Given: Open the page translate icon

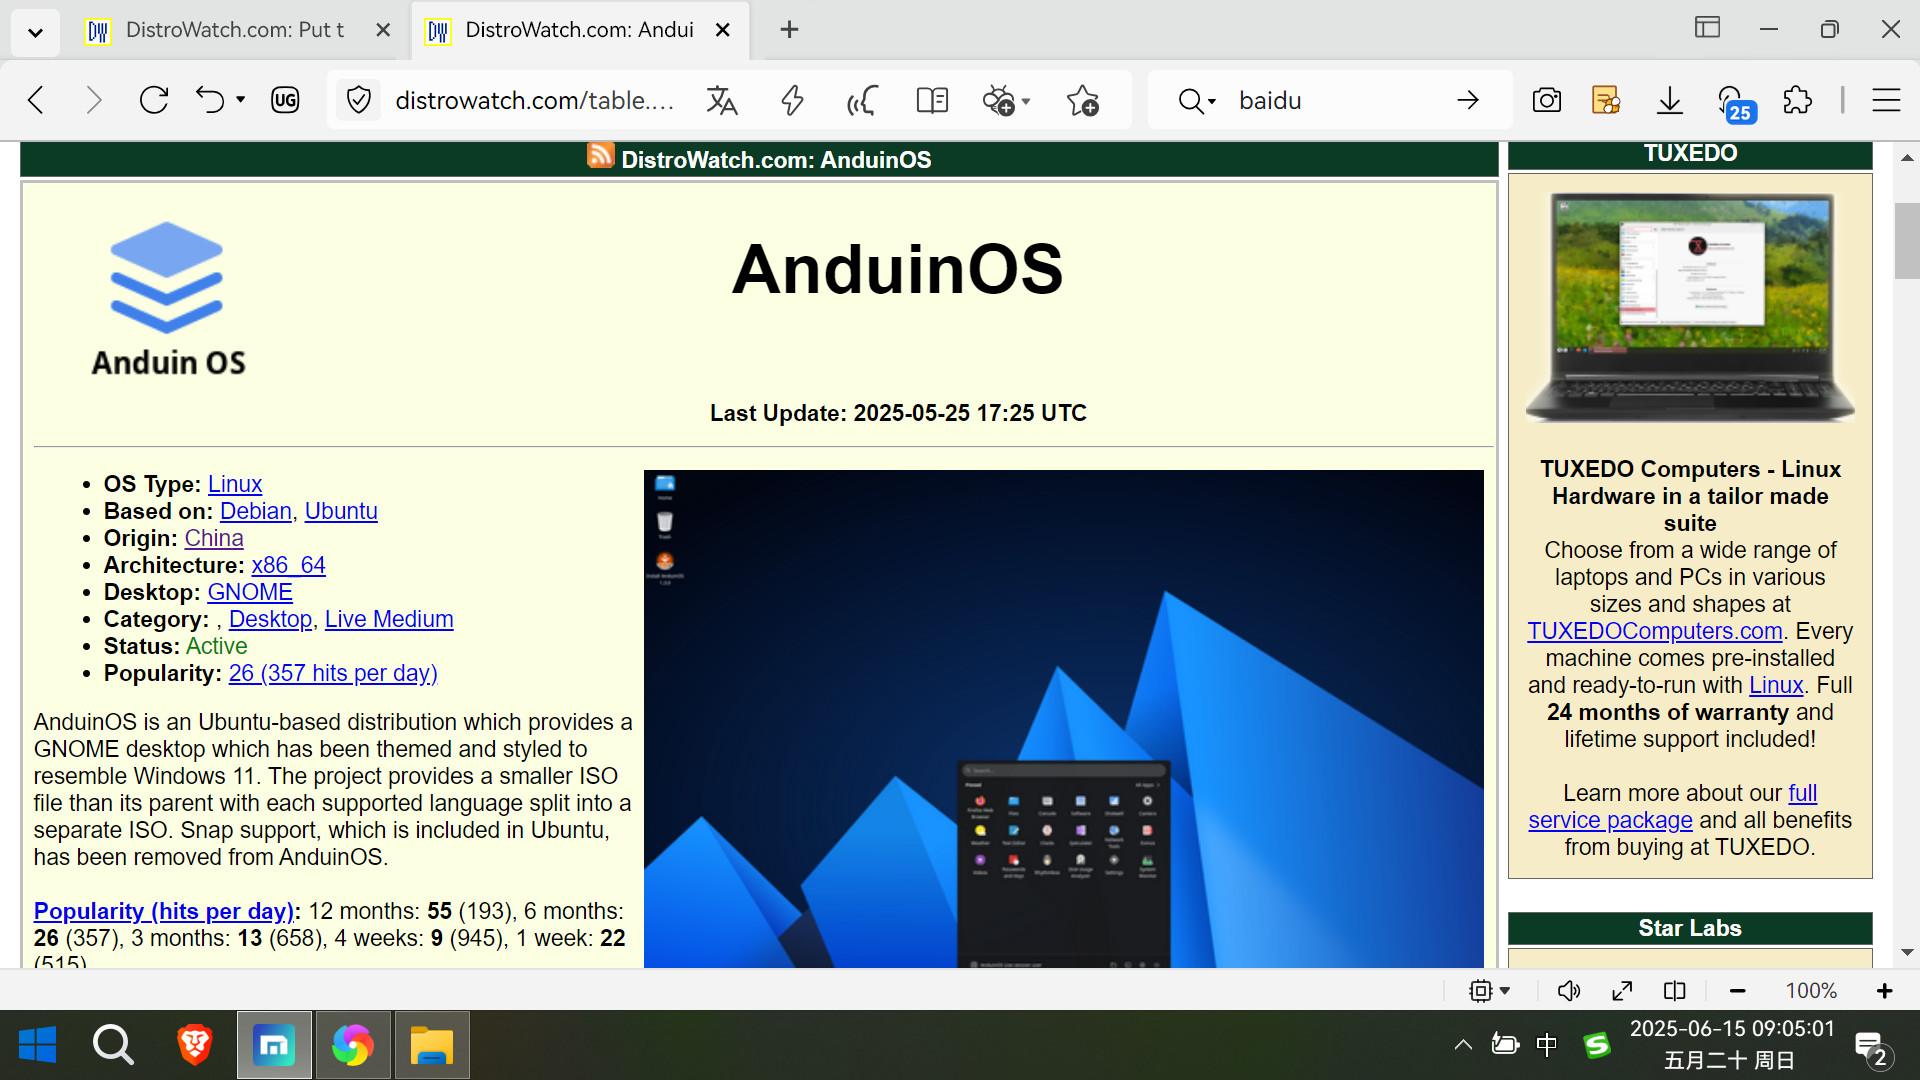Looking at the screenshot, I should pyautogui.click(x=722, y=100).
